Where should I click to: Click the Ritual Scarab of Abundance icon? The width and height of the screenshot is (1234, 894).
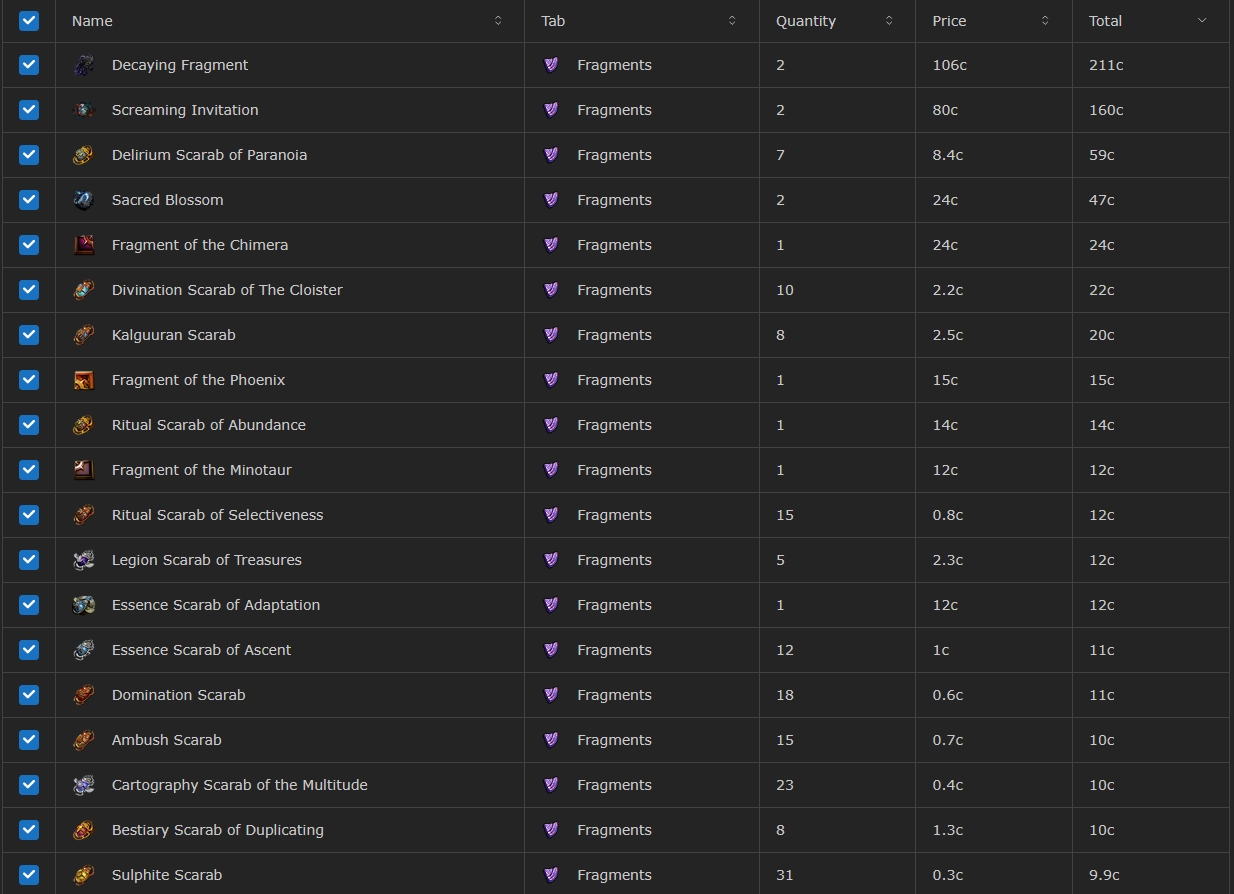[x=84, y=425]
